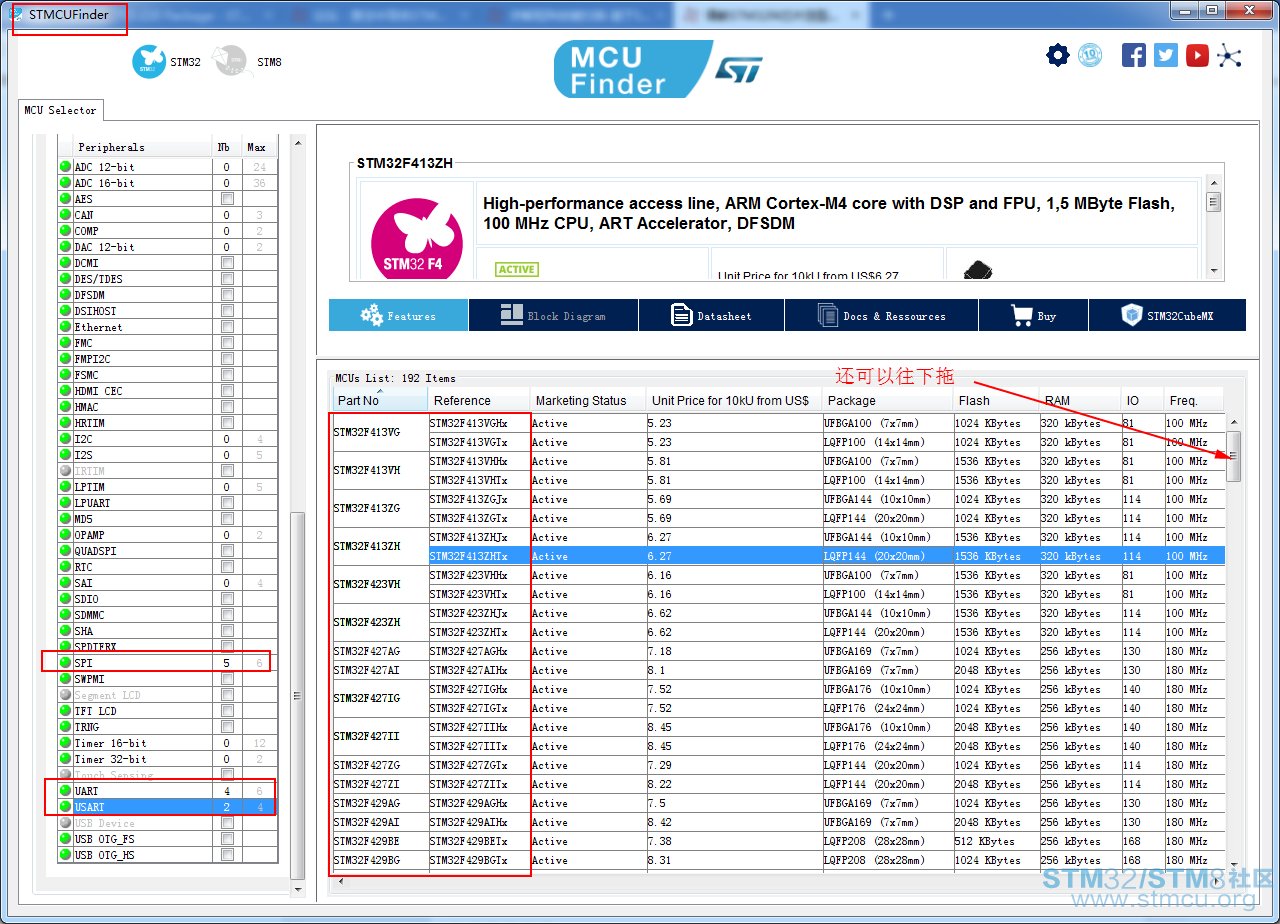
Task: Click the UART Nb value field
Action: pos(227,791)
